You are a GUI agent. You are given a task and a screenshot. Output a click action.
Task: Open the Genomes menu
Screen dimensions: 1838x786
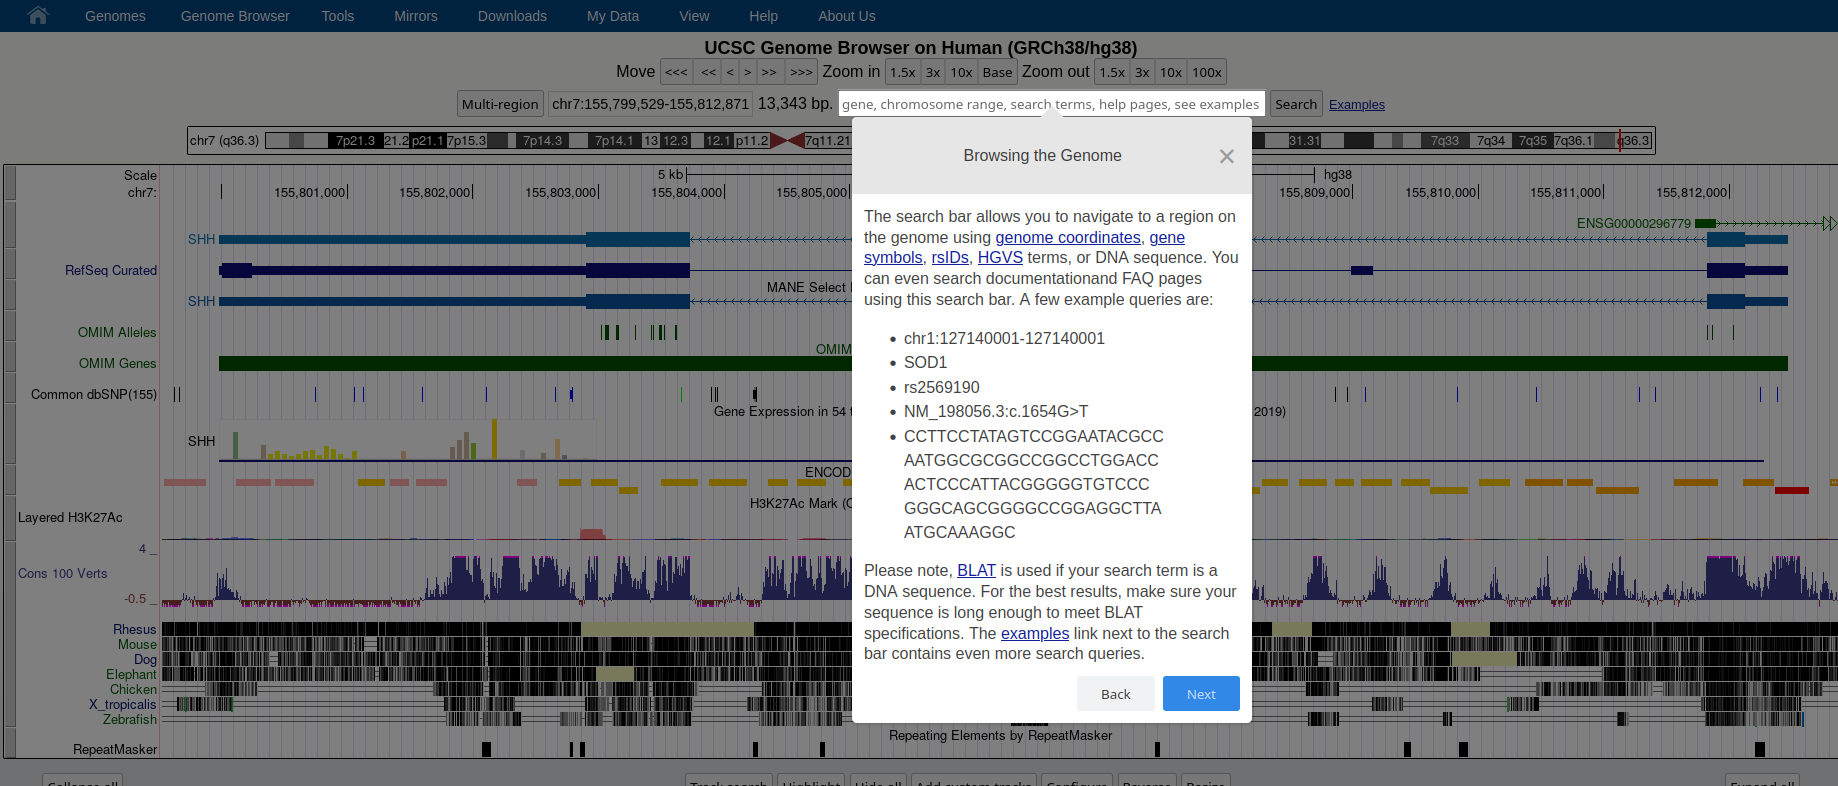pyautogui.click(x=115, y=16)
